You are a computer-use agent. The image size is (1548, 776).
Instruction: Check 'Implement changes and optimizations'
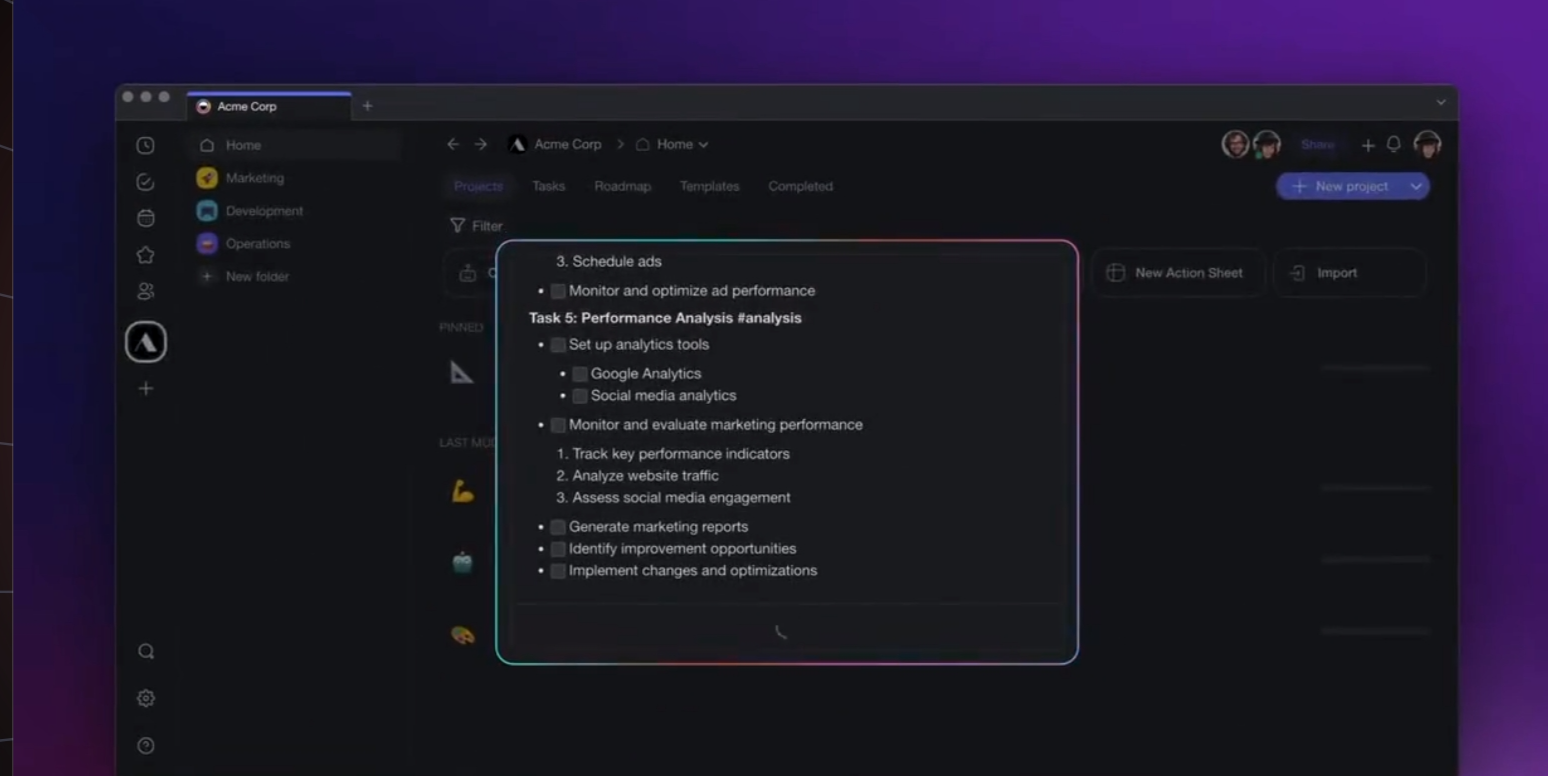click(558, 571)
